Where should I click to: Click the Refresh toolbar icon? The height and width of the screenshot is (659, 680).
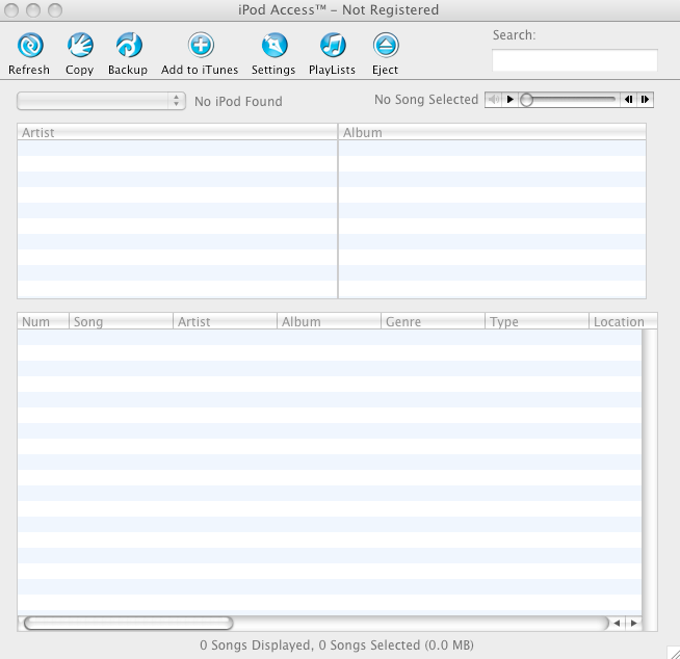pos(30,45)
